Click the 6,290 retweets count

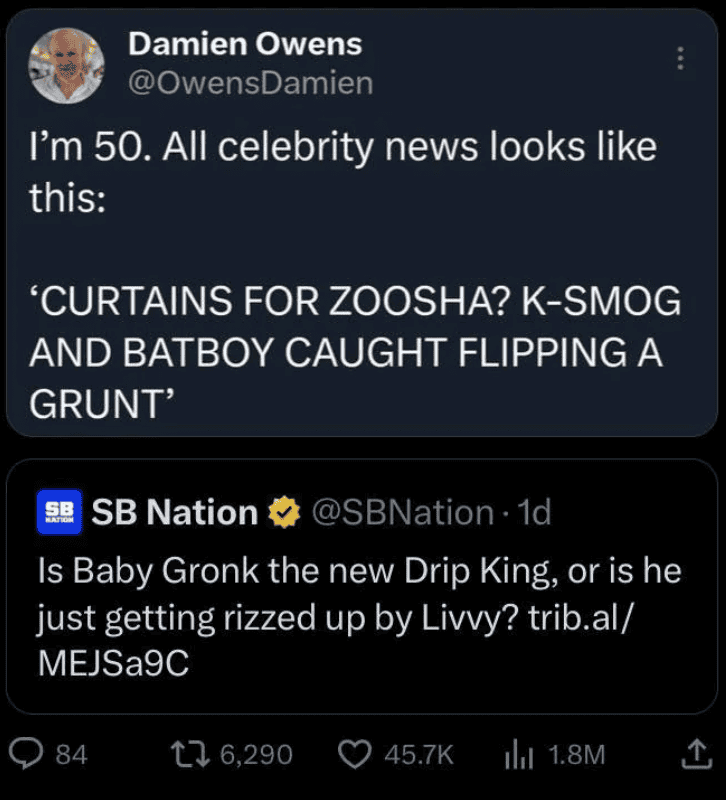pos(254,754)
